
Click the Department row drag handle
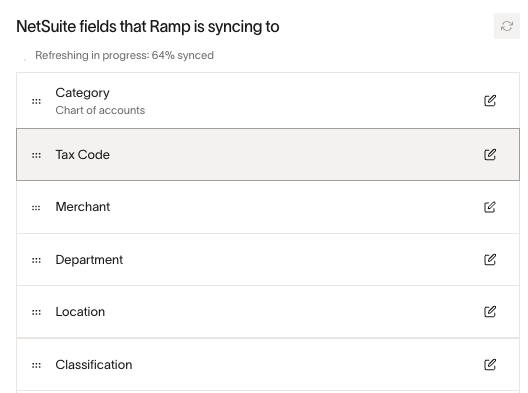click(36, 260)
